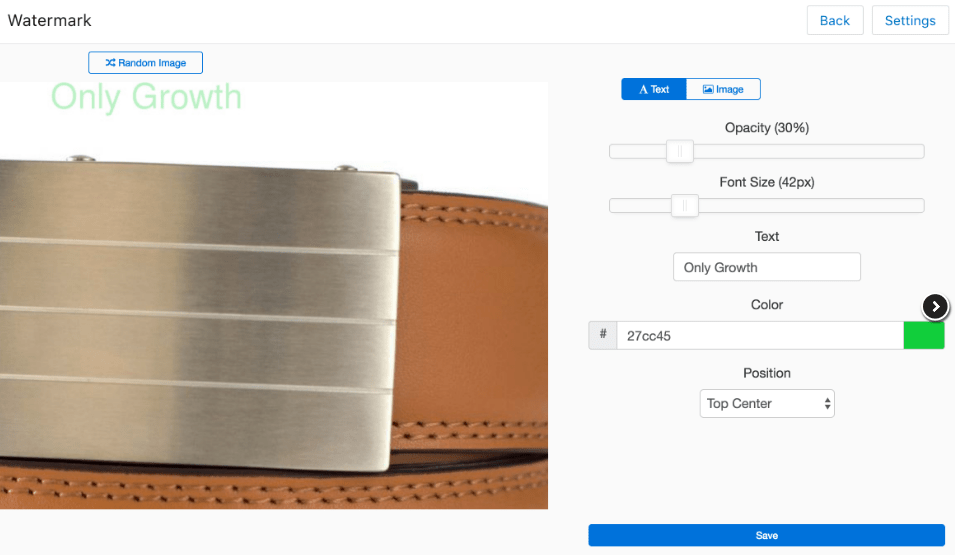Click the Only Growth watermark text on preview
This screenshot has width=955, height=555.
click(146, 97)
